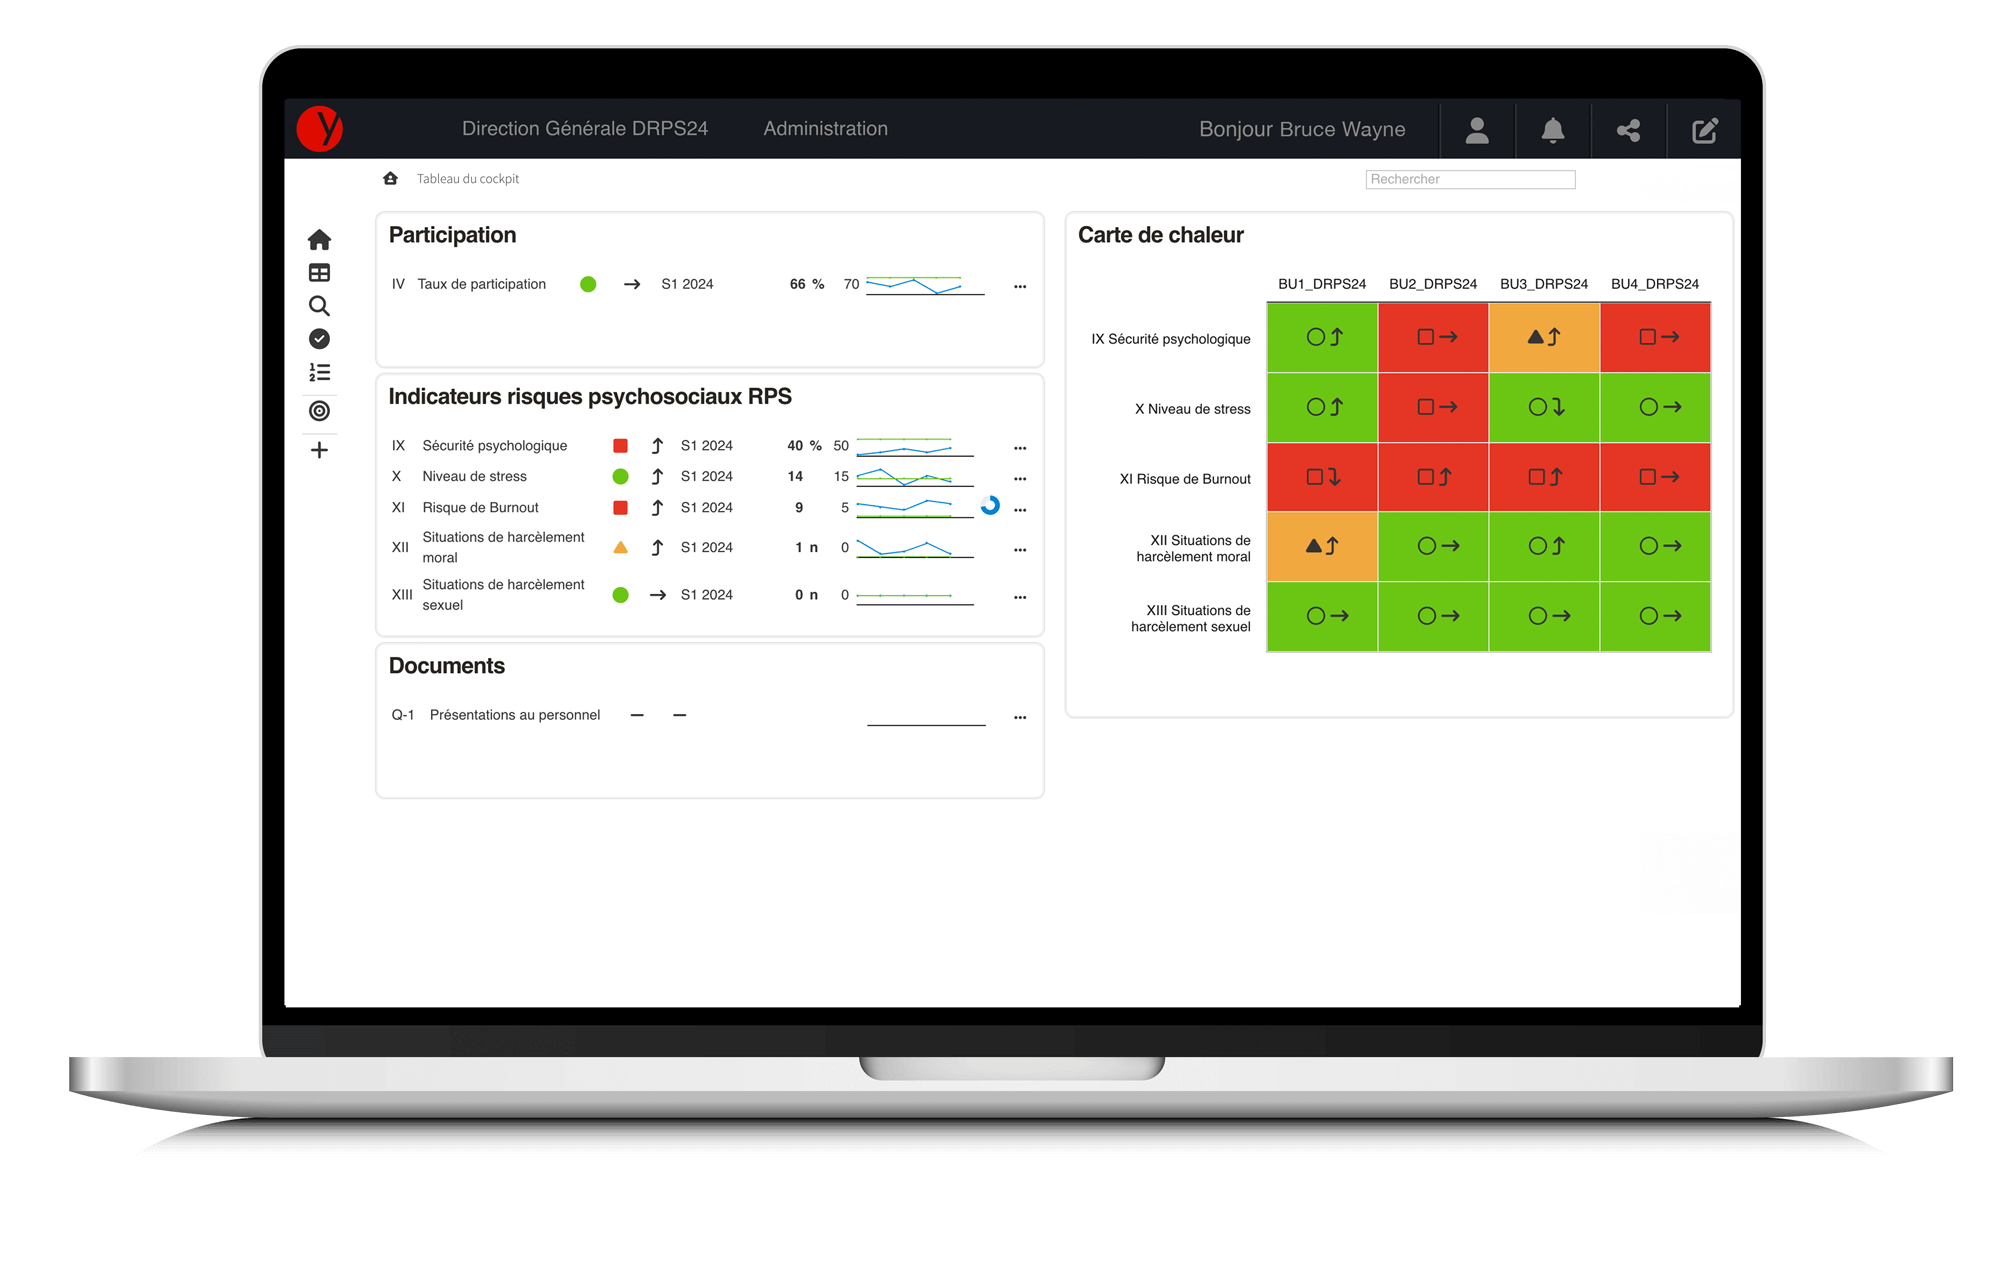Open Présentations au personnel document

pos(515,715)
